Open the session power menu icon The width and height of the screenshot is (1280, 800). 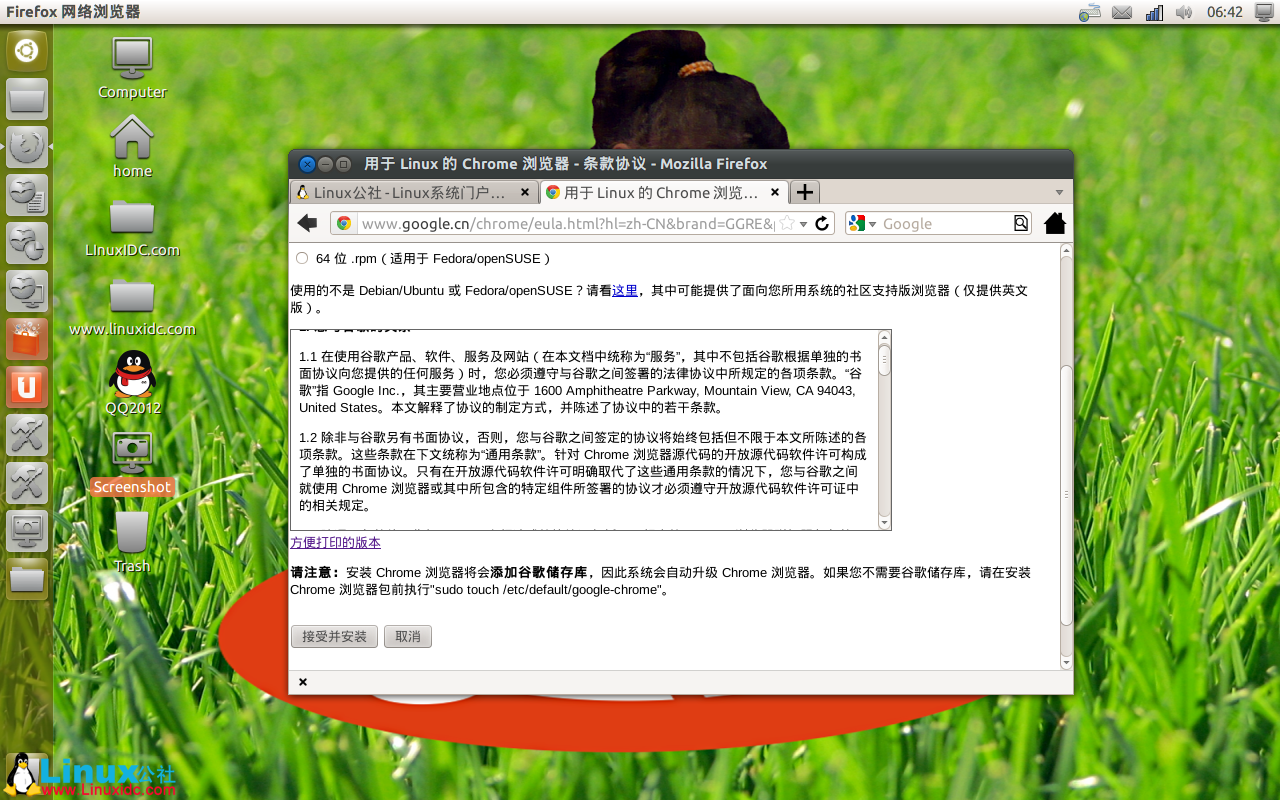pyautogui.click(x=1264, y=12)
